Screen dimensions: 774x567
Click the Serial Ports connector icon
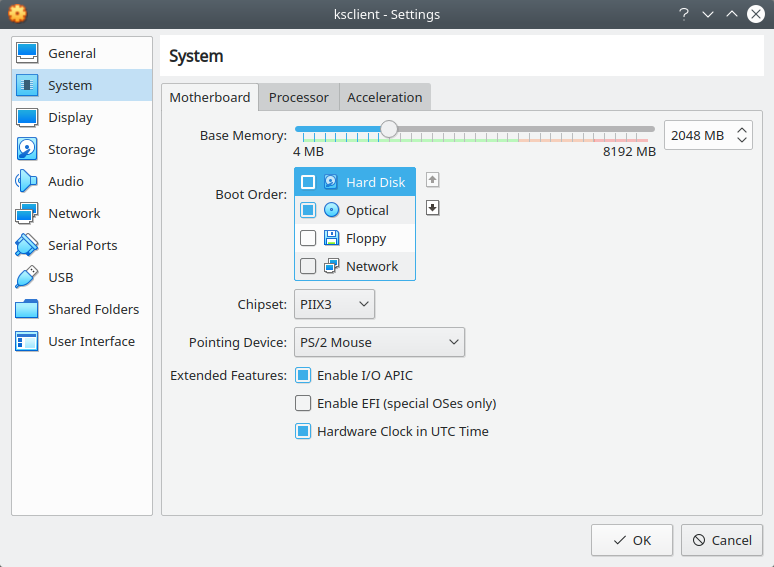click(27, 245)
